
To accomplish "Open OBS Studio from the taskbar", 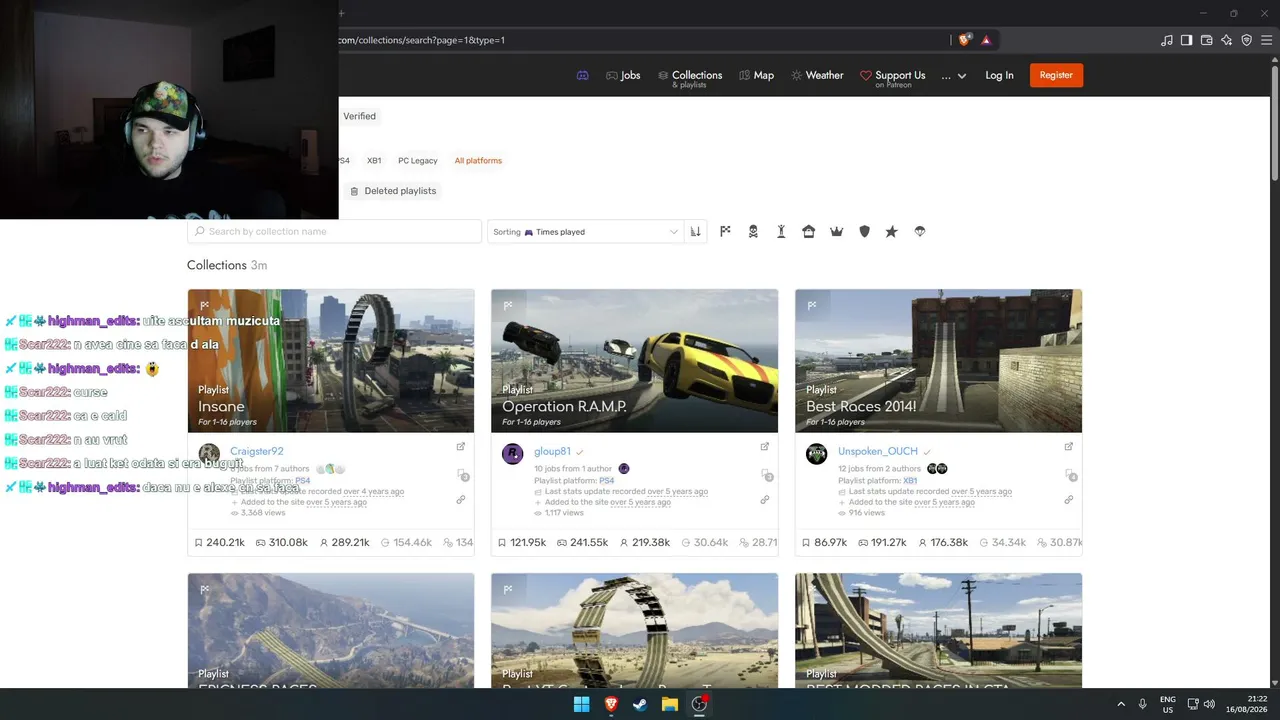I will (x=699, y=704).
